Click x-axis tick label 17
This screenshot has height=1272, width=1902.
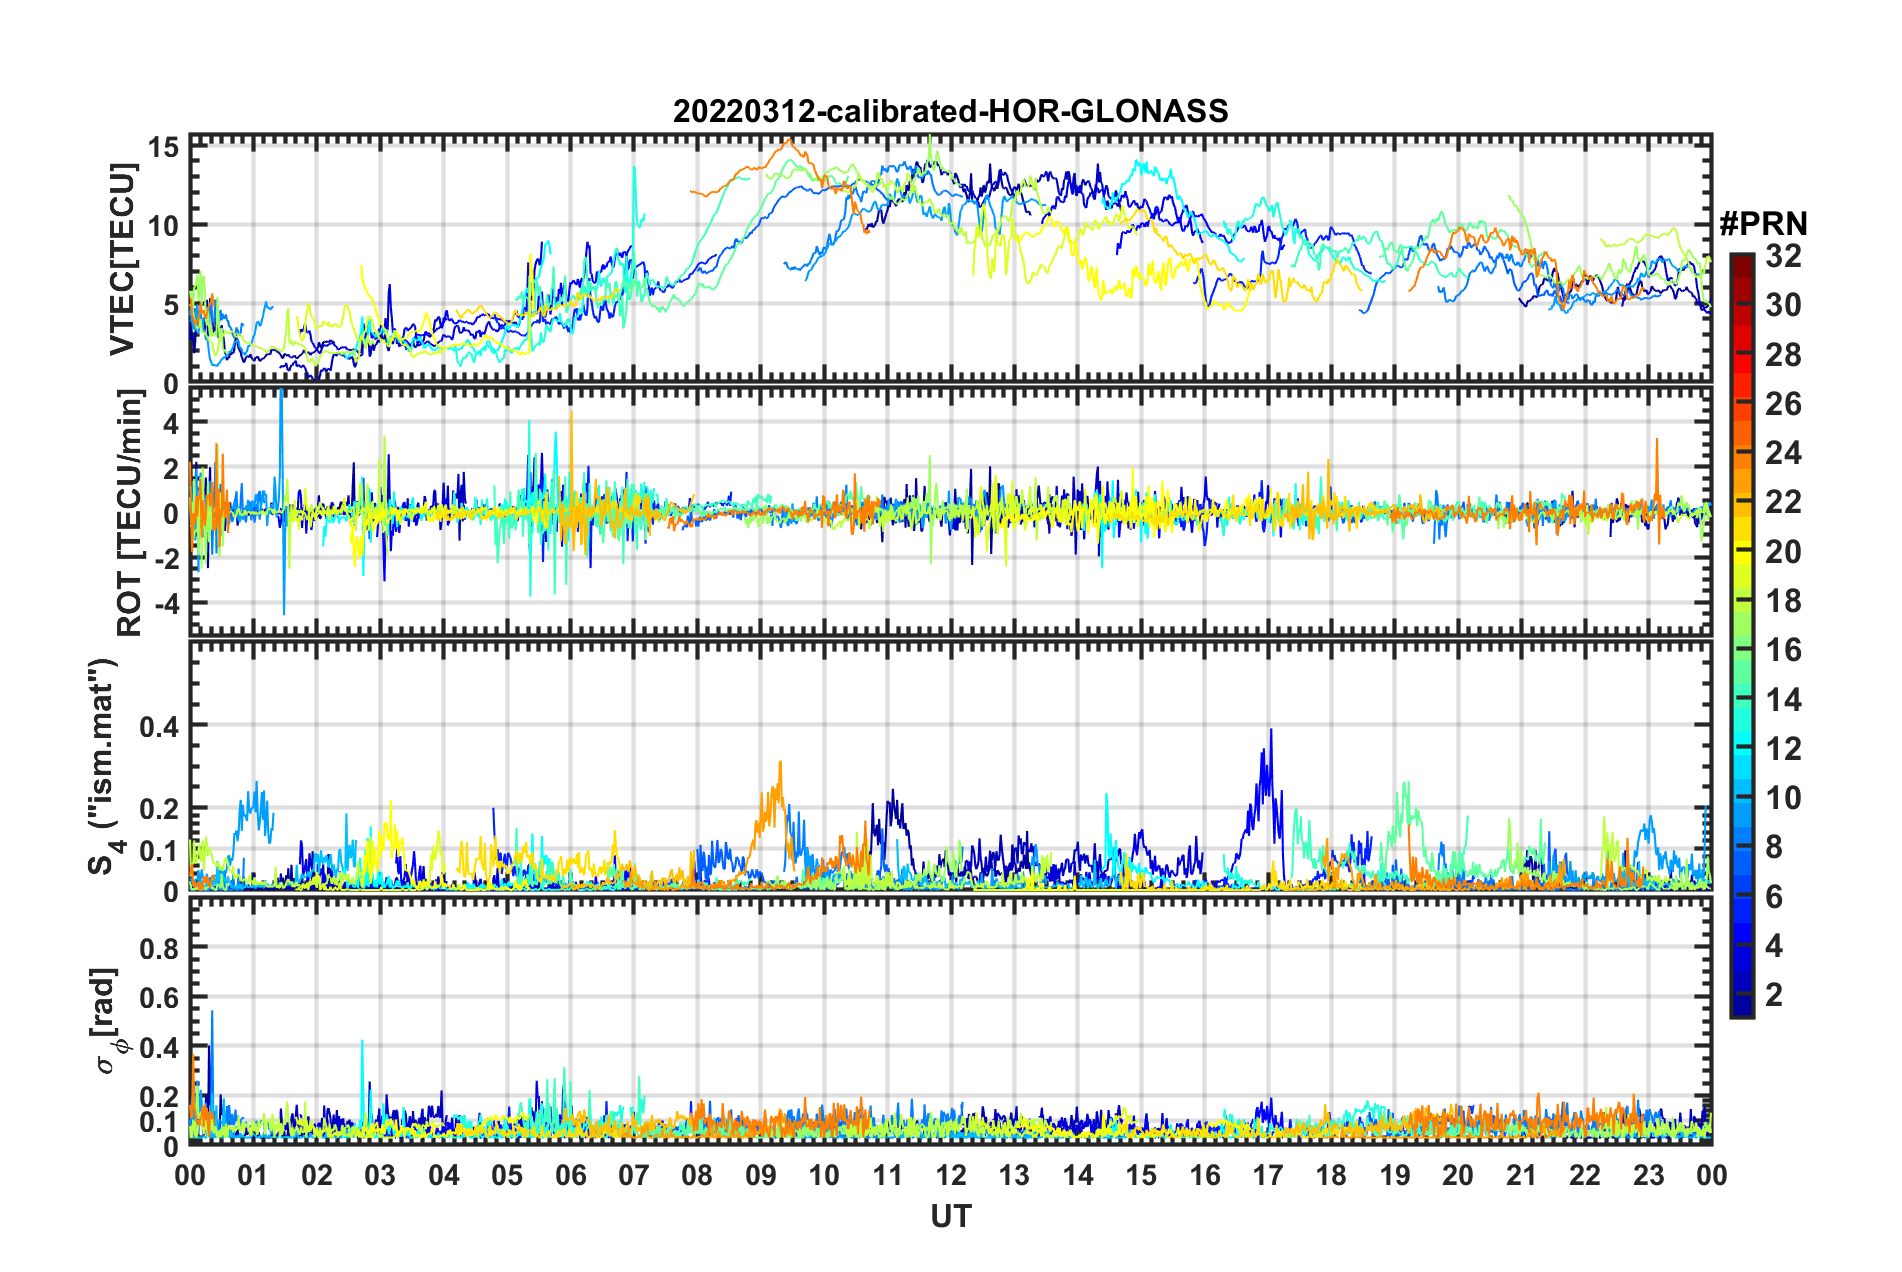1268,1175
